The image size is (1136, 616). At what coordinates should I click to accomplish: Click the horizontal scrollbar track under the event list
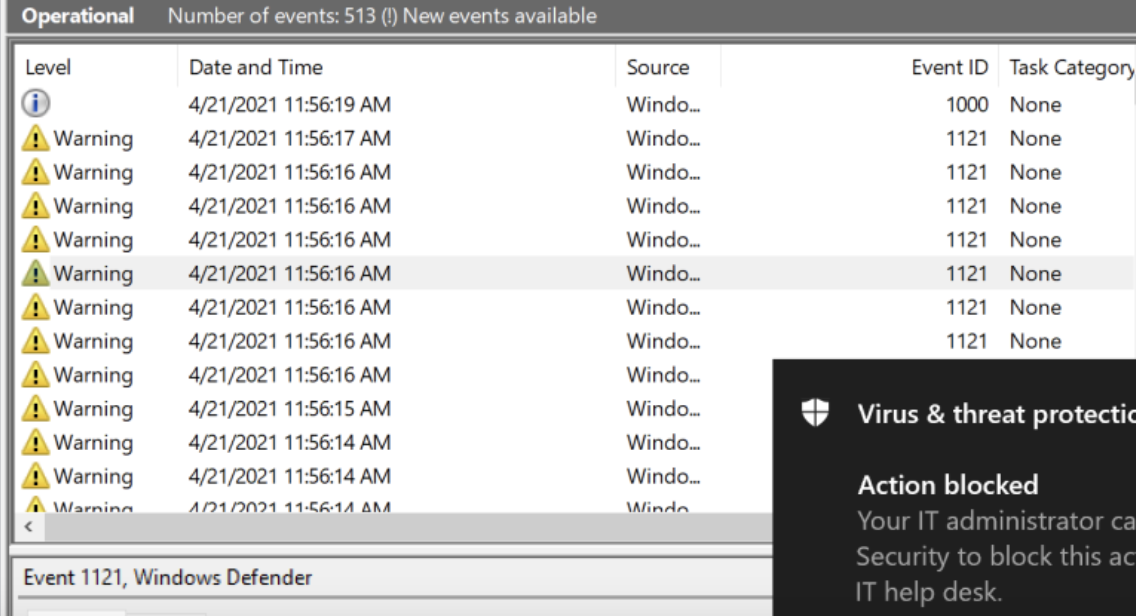(400, 526)
